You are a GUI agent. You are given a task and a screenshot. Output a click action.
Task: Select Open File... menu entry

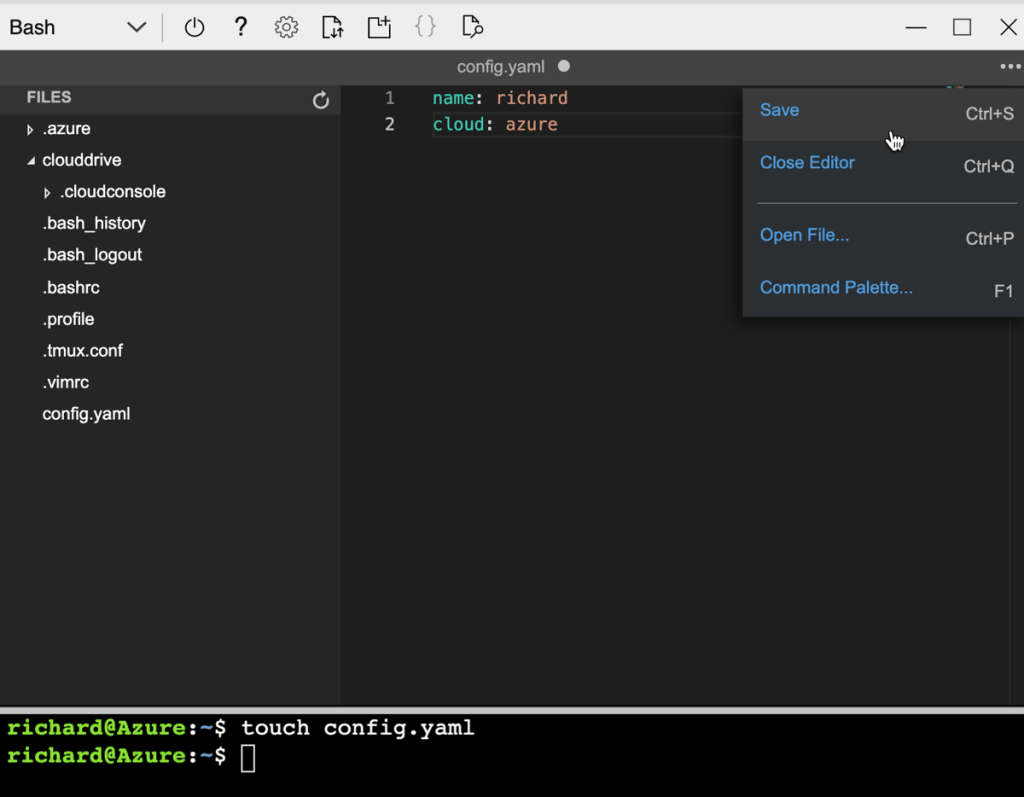(x=804, y=236)
